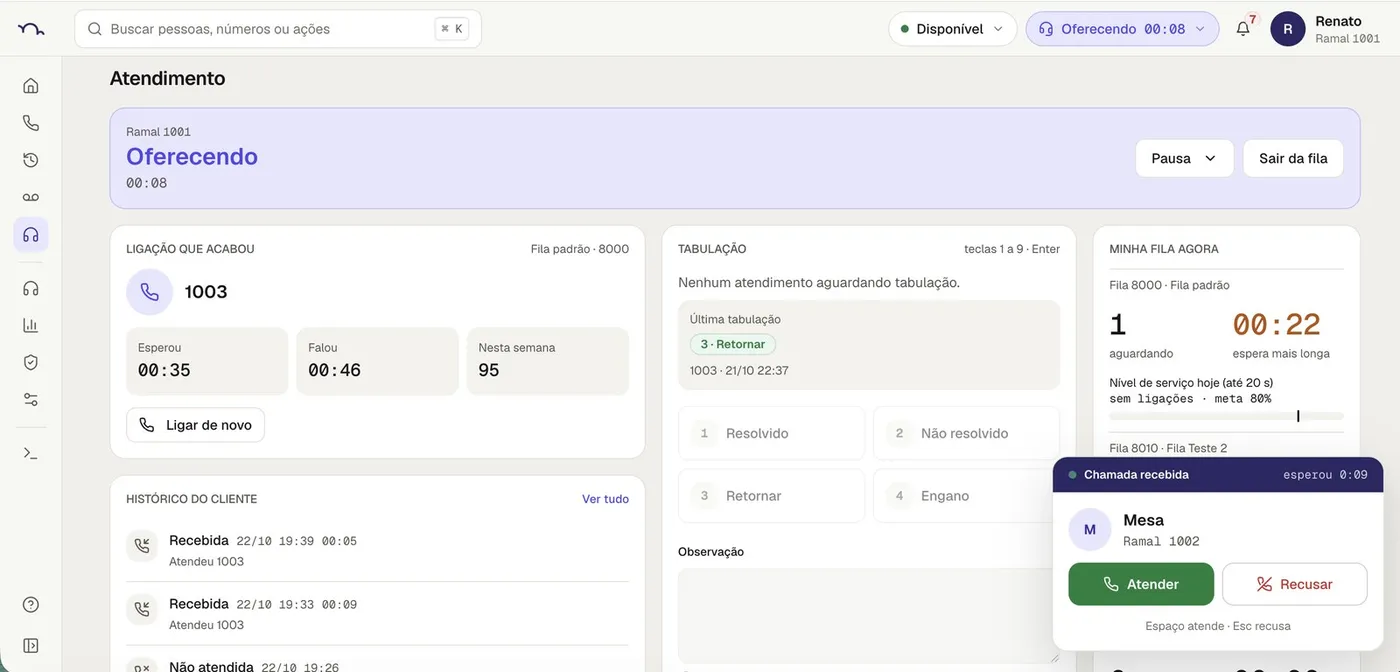Click the Mesa caller avatar with M
Image resolution: width=1400 pixels, height=672 pixels.
coord(1090,529)
